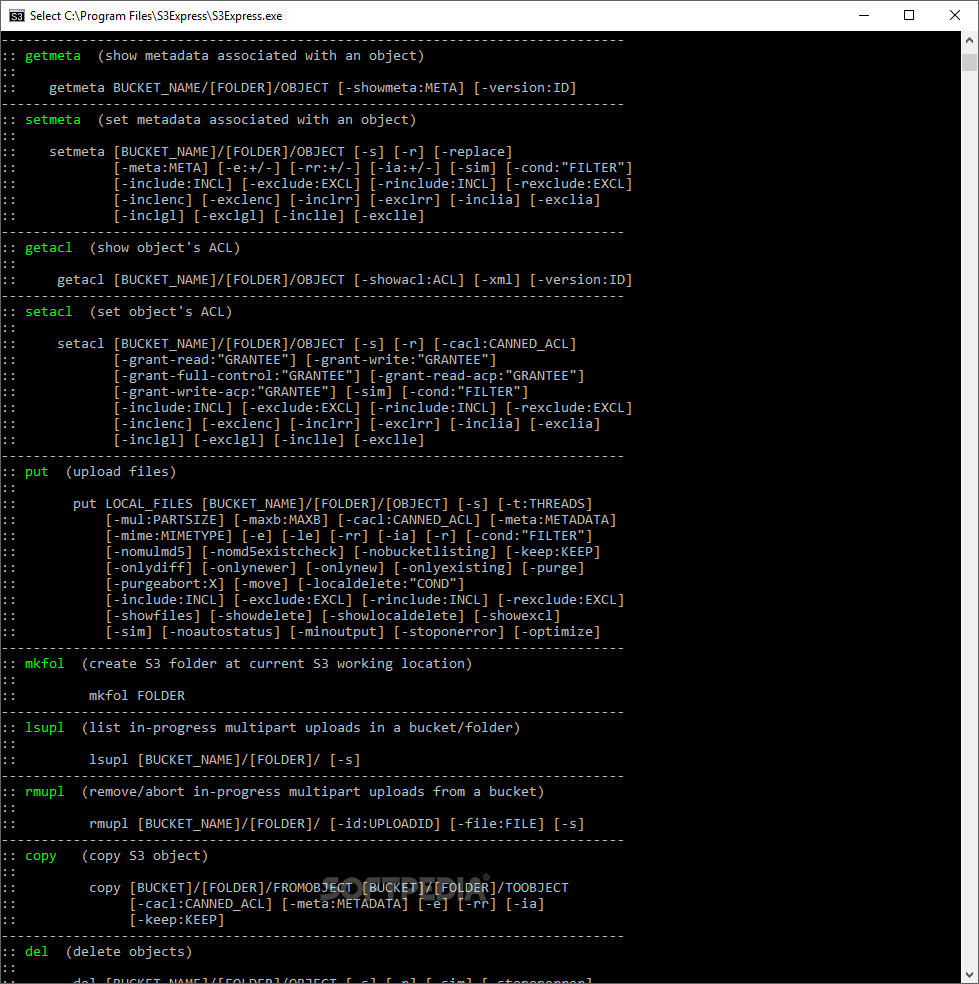Click the green 'setacl' command name
Viewport: 979px width, 984px height.
(48, 312)
